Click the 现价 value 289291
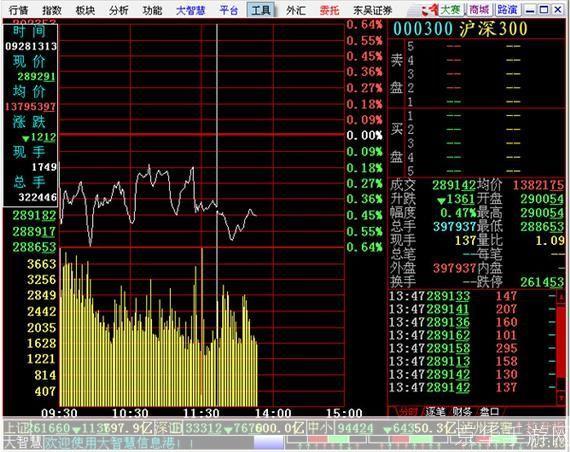The image size is (570, 452). tap(36, 77)
